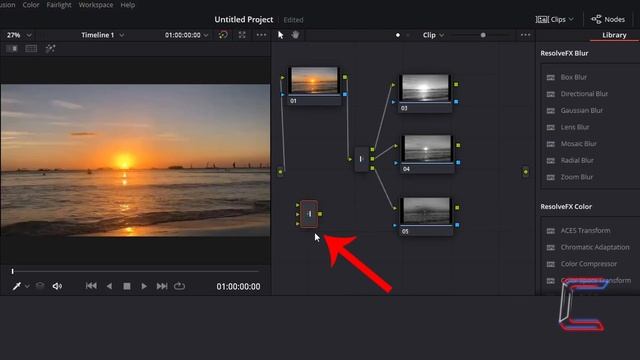The image size is (640, 360).
Task: Click the layers overlay icon beside the eyedropper
Action: [40, 286]
